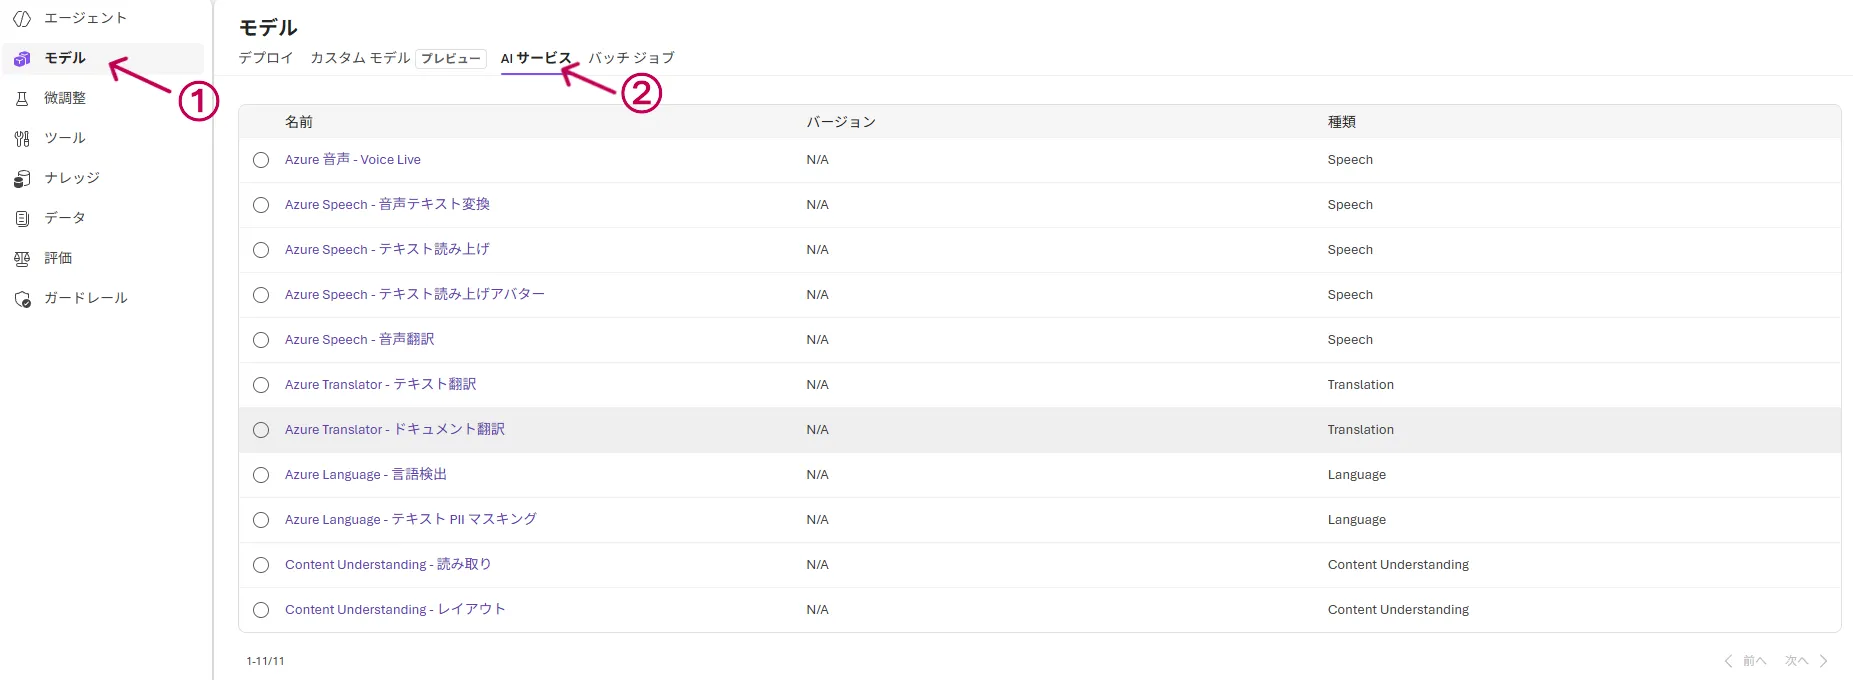Click next page chevron next to 次へ
The height and width of the screenshot is (680, 1853).
tap(1824, 661)
